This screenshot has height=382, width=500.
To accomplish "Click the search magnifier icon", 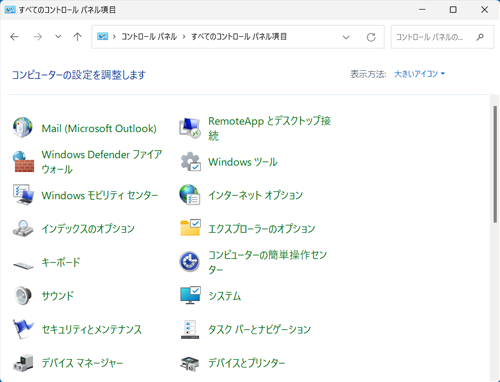I will click(480, 37).
